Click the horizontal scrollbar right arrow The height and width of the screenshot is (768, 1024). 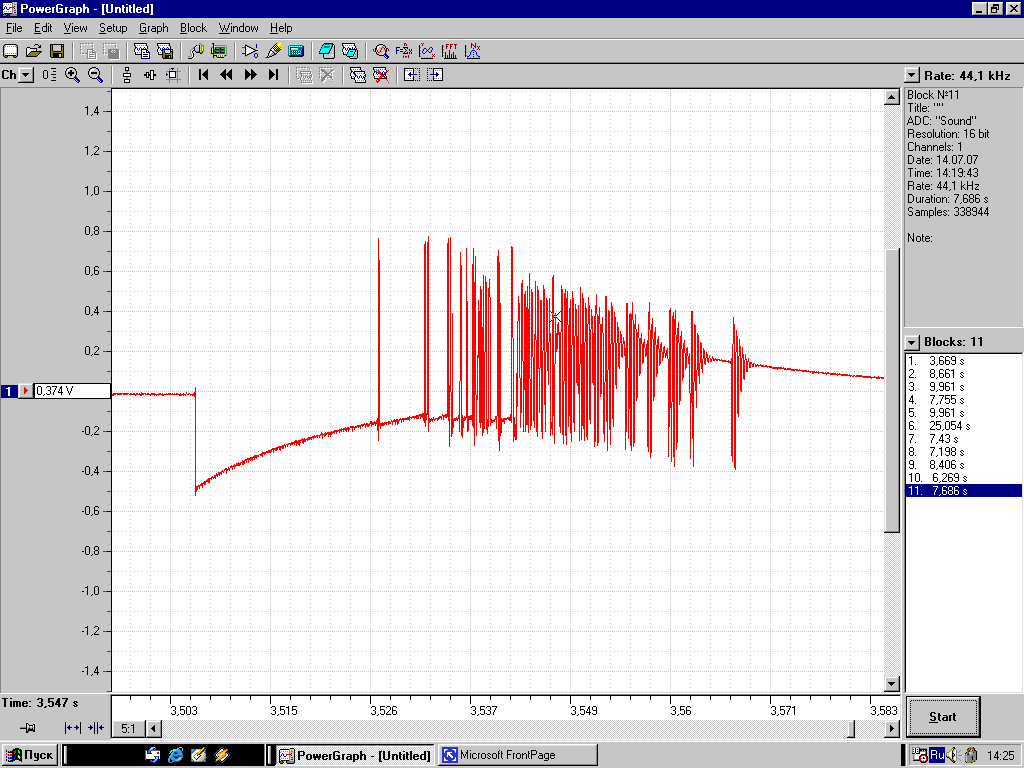click(892, 728)
